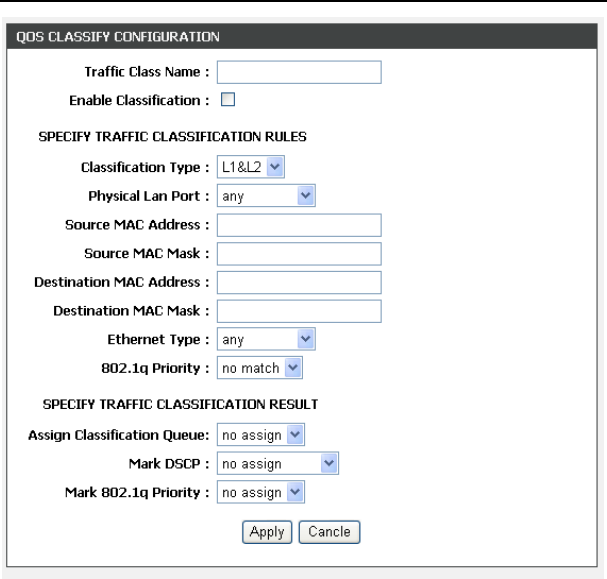Open the Assign Classification Queue dropdown
This screenshot has height=579, width=607.
(261, 435)
